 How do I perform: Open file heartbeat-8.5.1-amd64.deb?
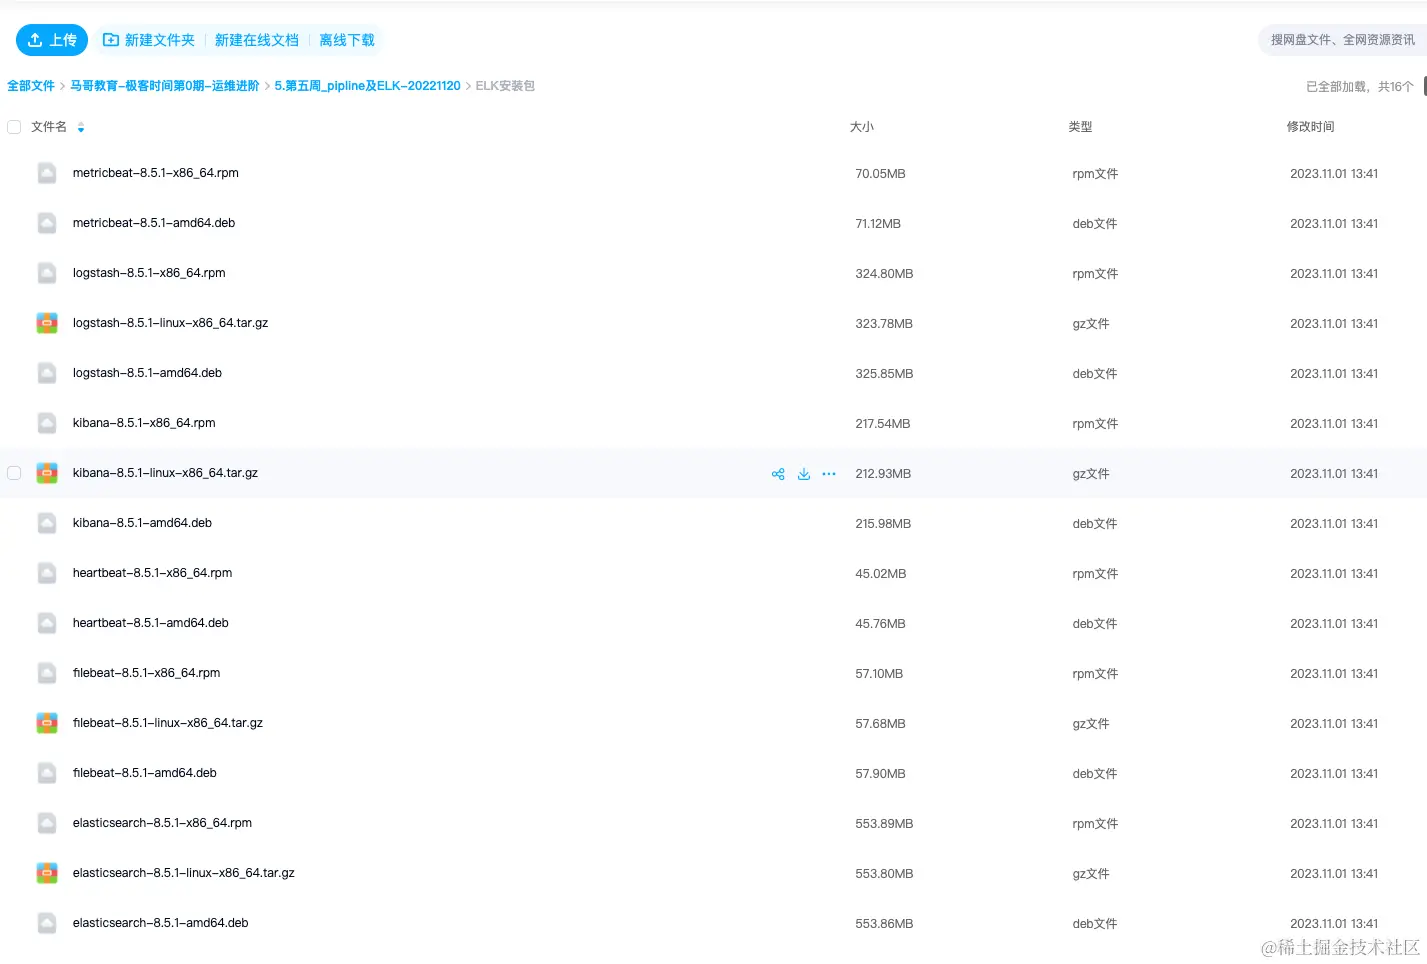pos(151,623)
